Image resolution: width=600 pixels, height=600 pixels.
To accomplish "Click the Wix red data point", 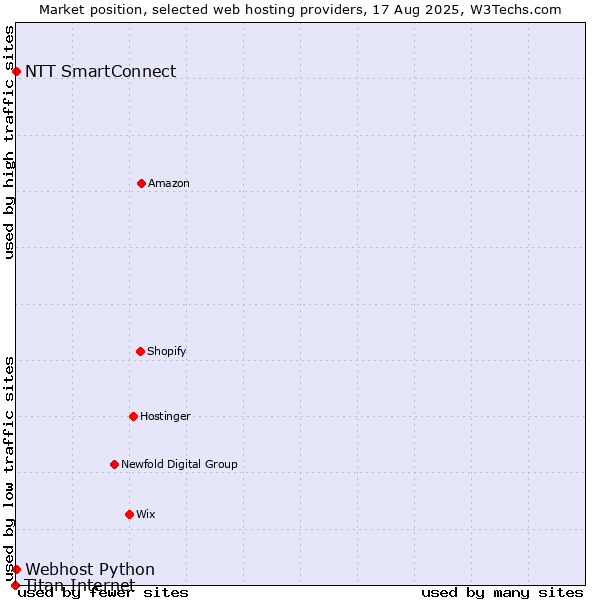I will (x=129, y=514).
